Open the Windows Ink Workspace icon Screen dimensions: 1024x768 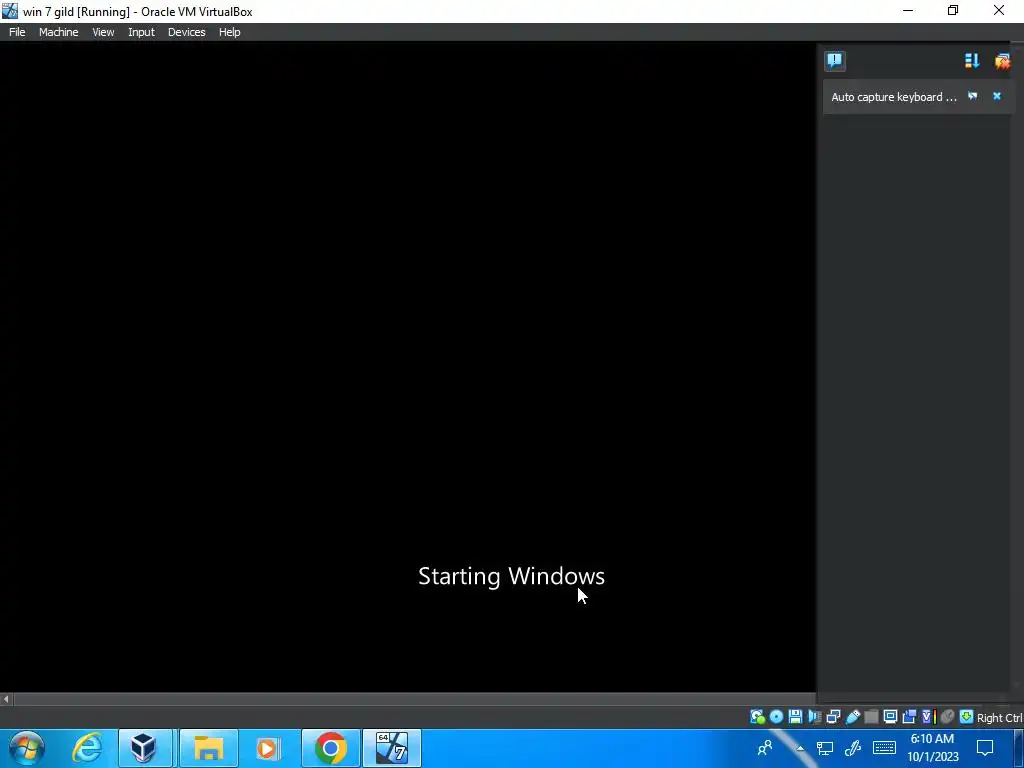(x=852, y=748)
